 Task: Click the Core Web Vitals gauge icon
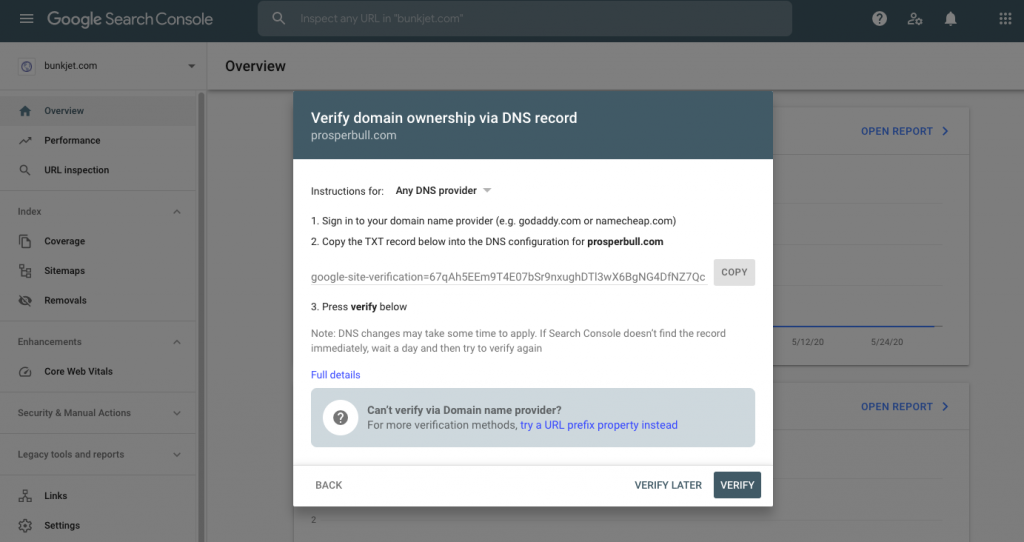[x=25, y=372]
